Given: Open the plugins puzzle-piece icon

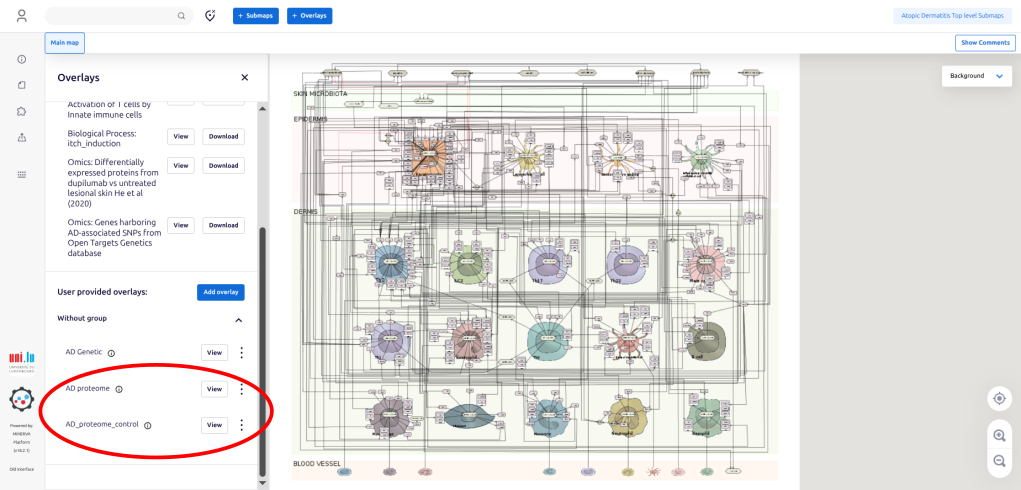Looking at the screenshot, I should click(22, 111).
